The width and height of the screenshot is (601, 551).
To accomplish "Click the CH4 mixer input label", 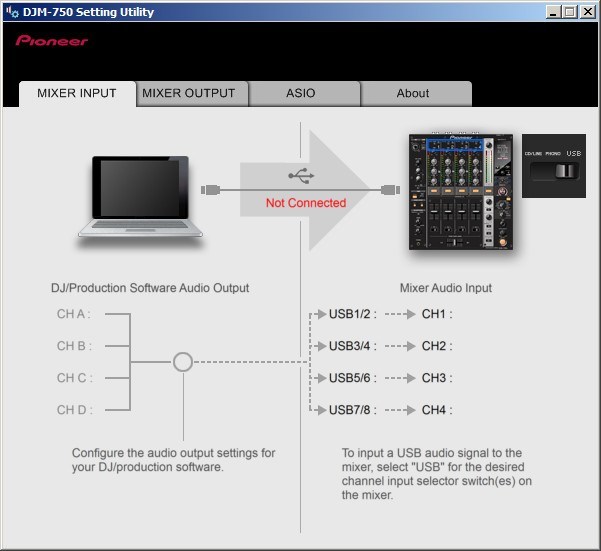I will pyautogui.click(x=437, y=410).
